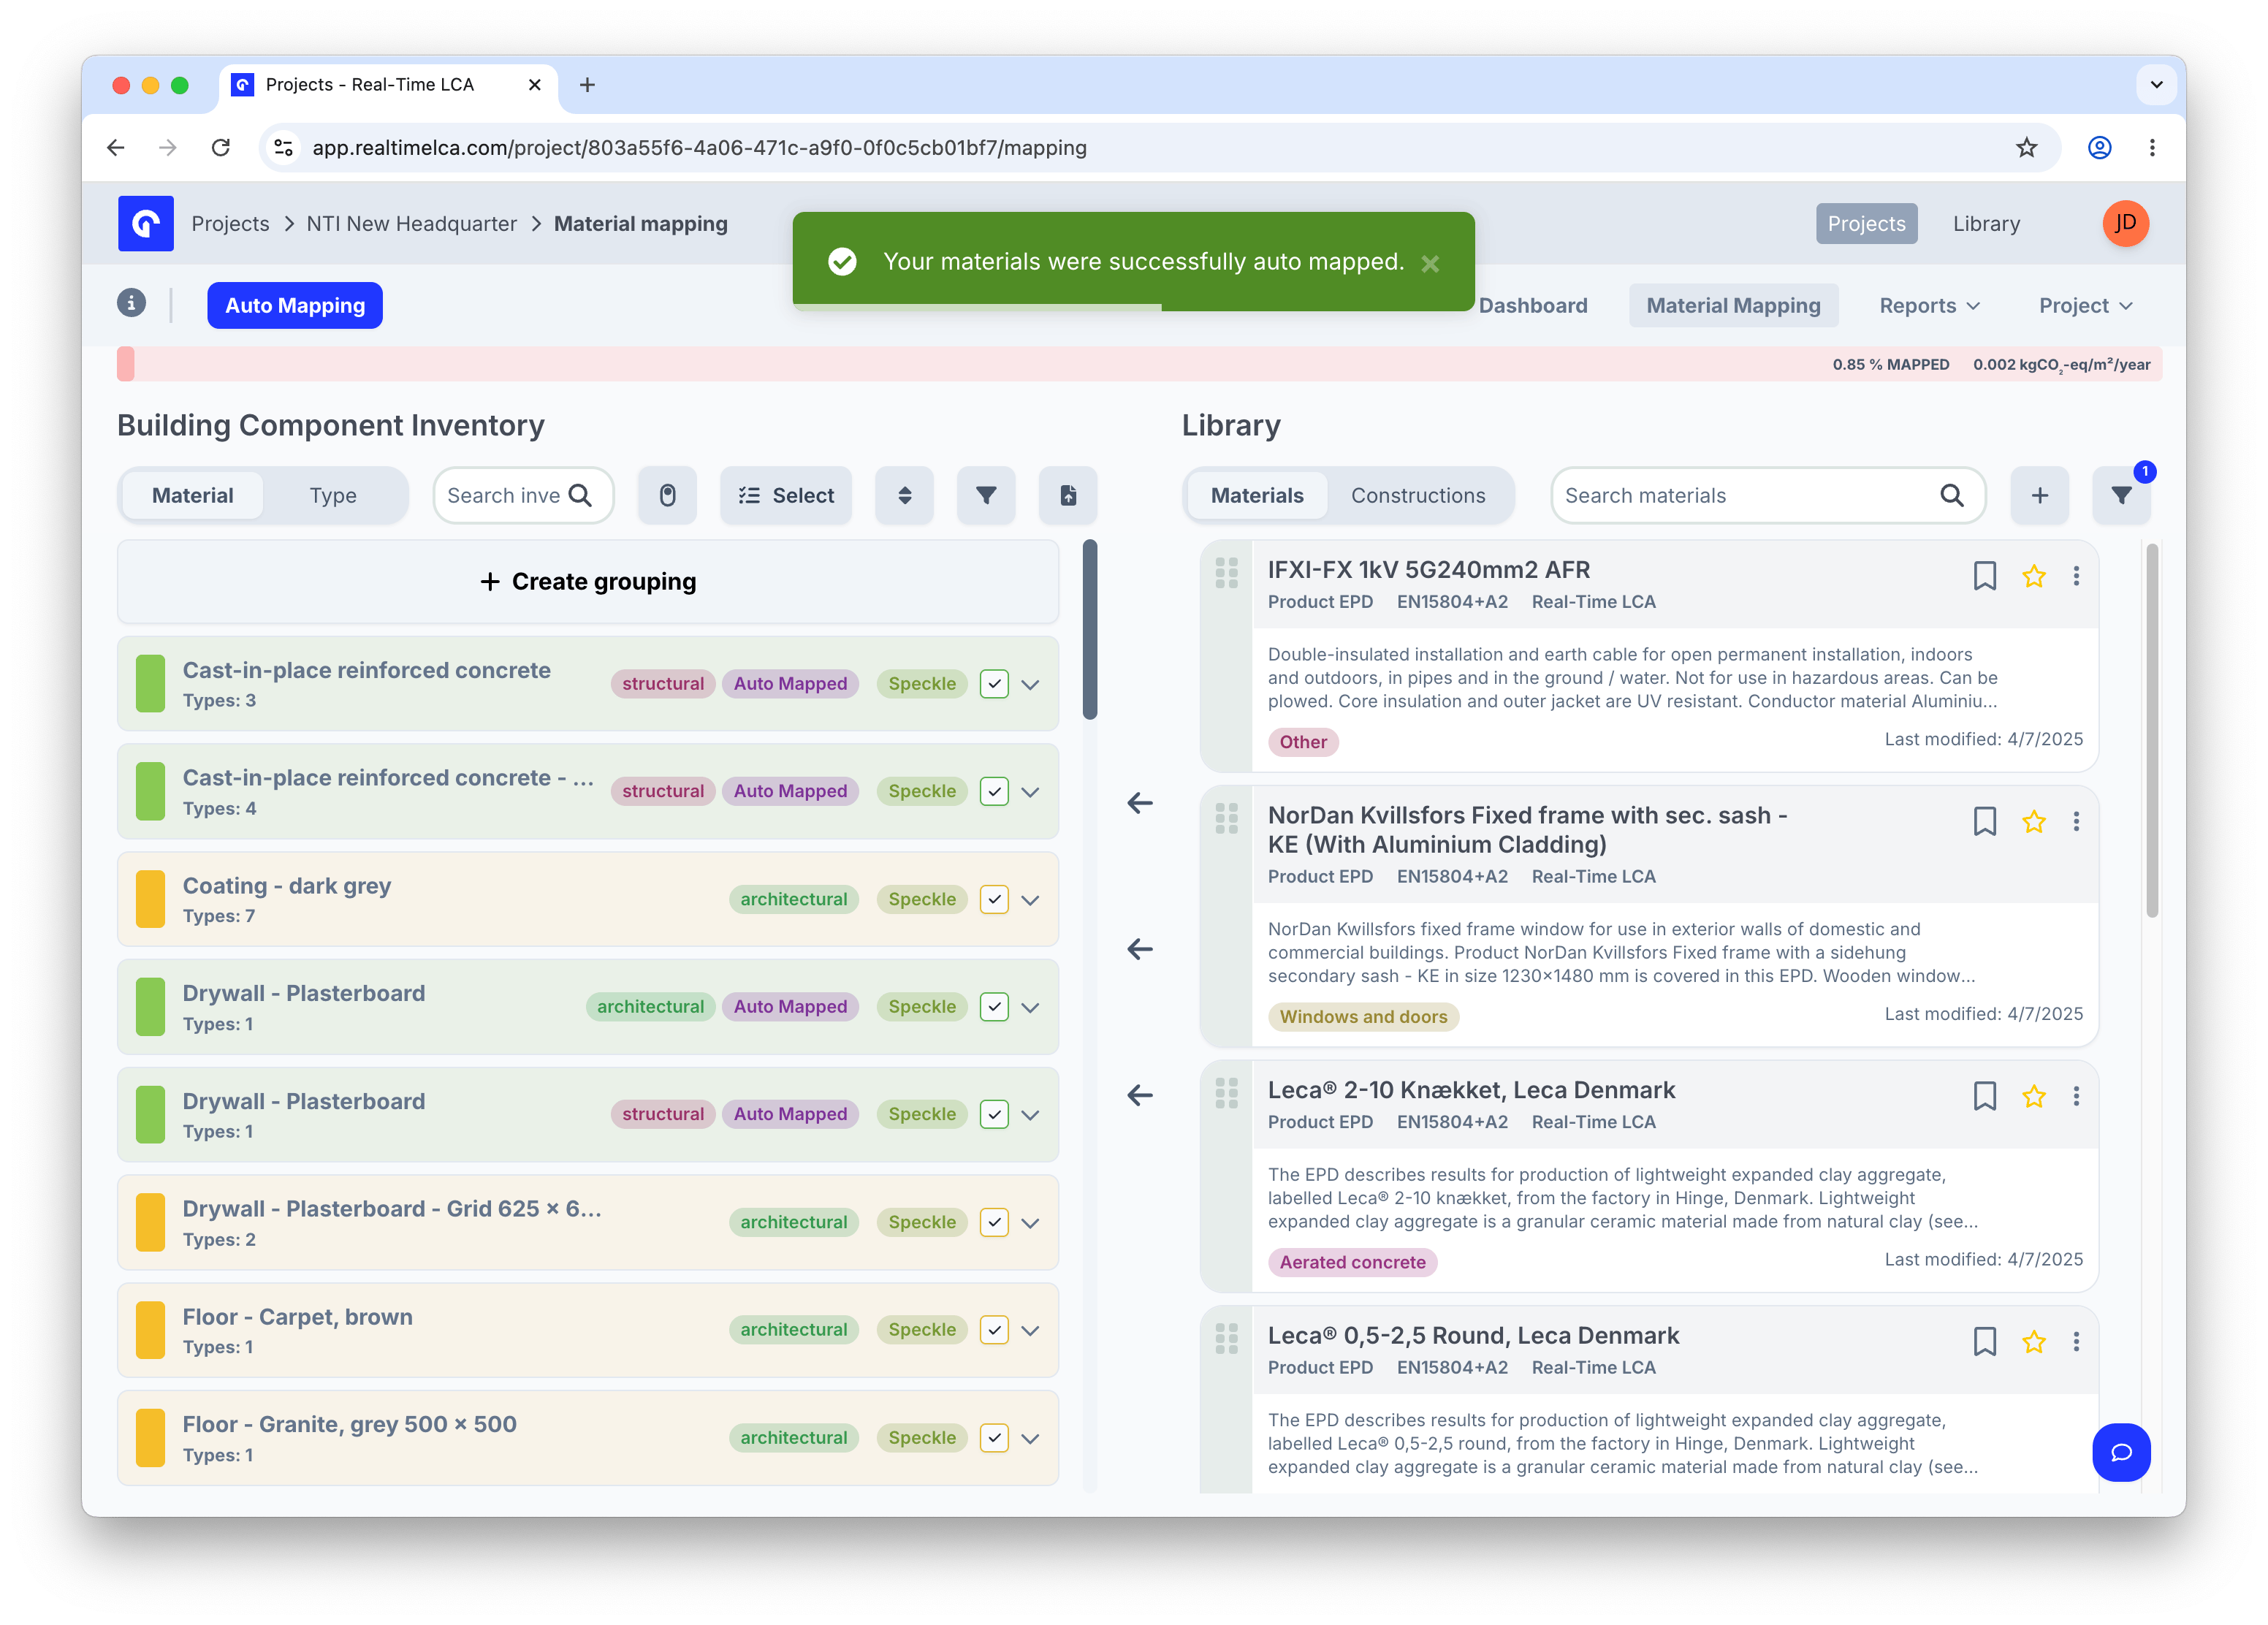Expand the structural Drywall - Plasterboard row
This screenshot has width=2268, height=1625.
click(1030, 1115)
